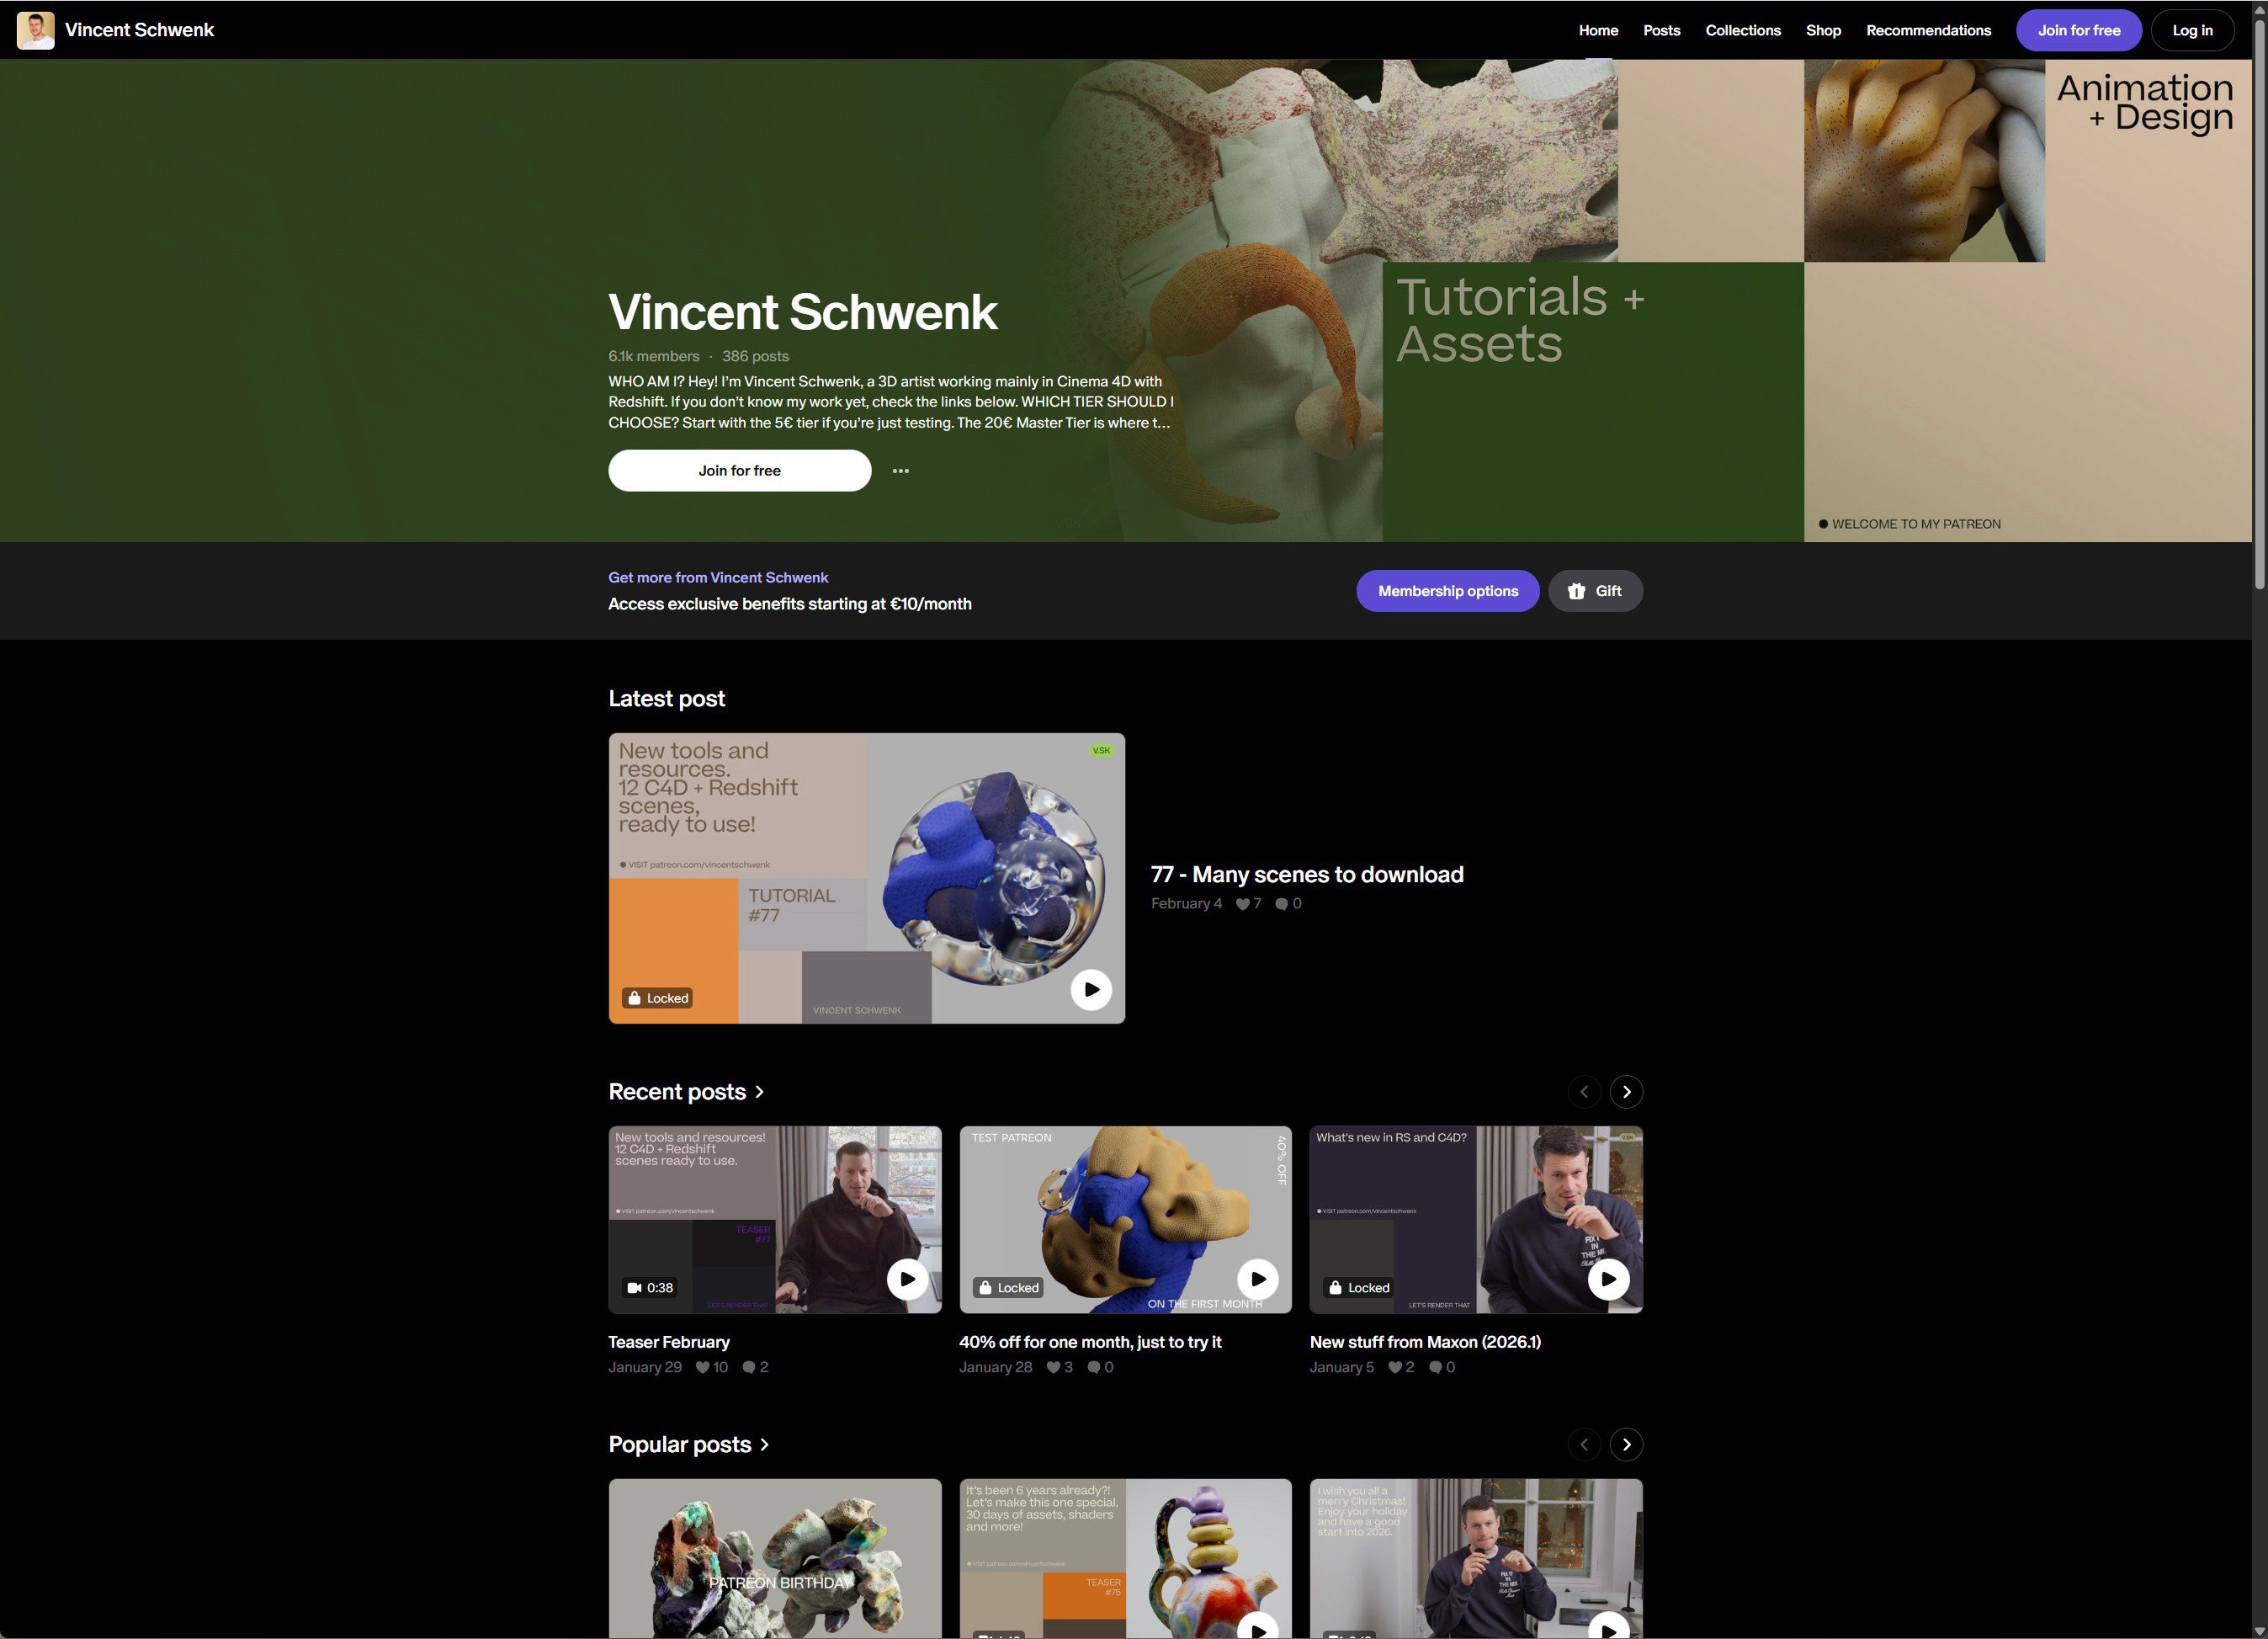Click the Gift button with present icon

pyautogui.click(x=1594, y=591)
